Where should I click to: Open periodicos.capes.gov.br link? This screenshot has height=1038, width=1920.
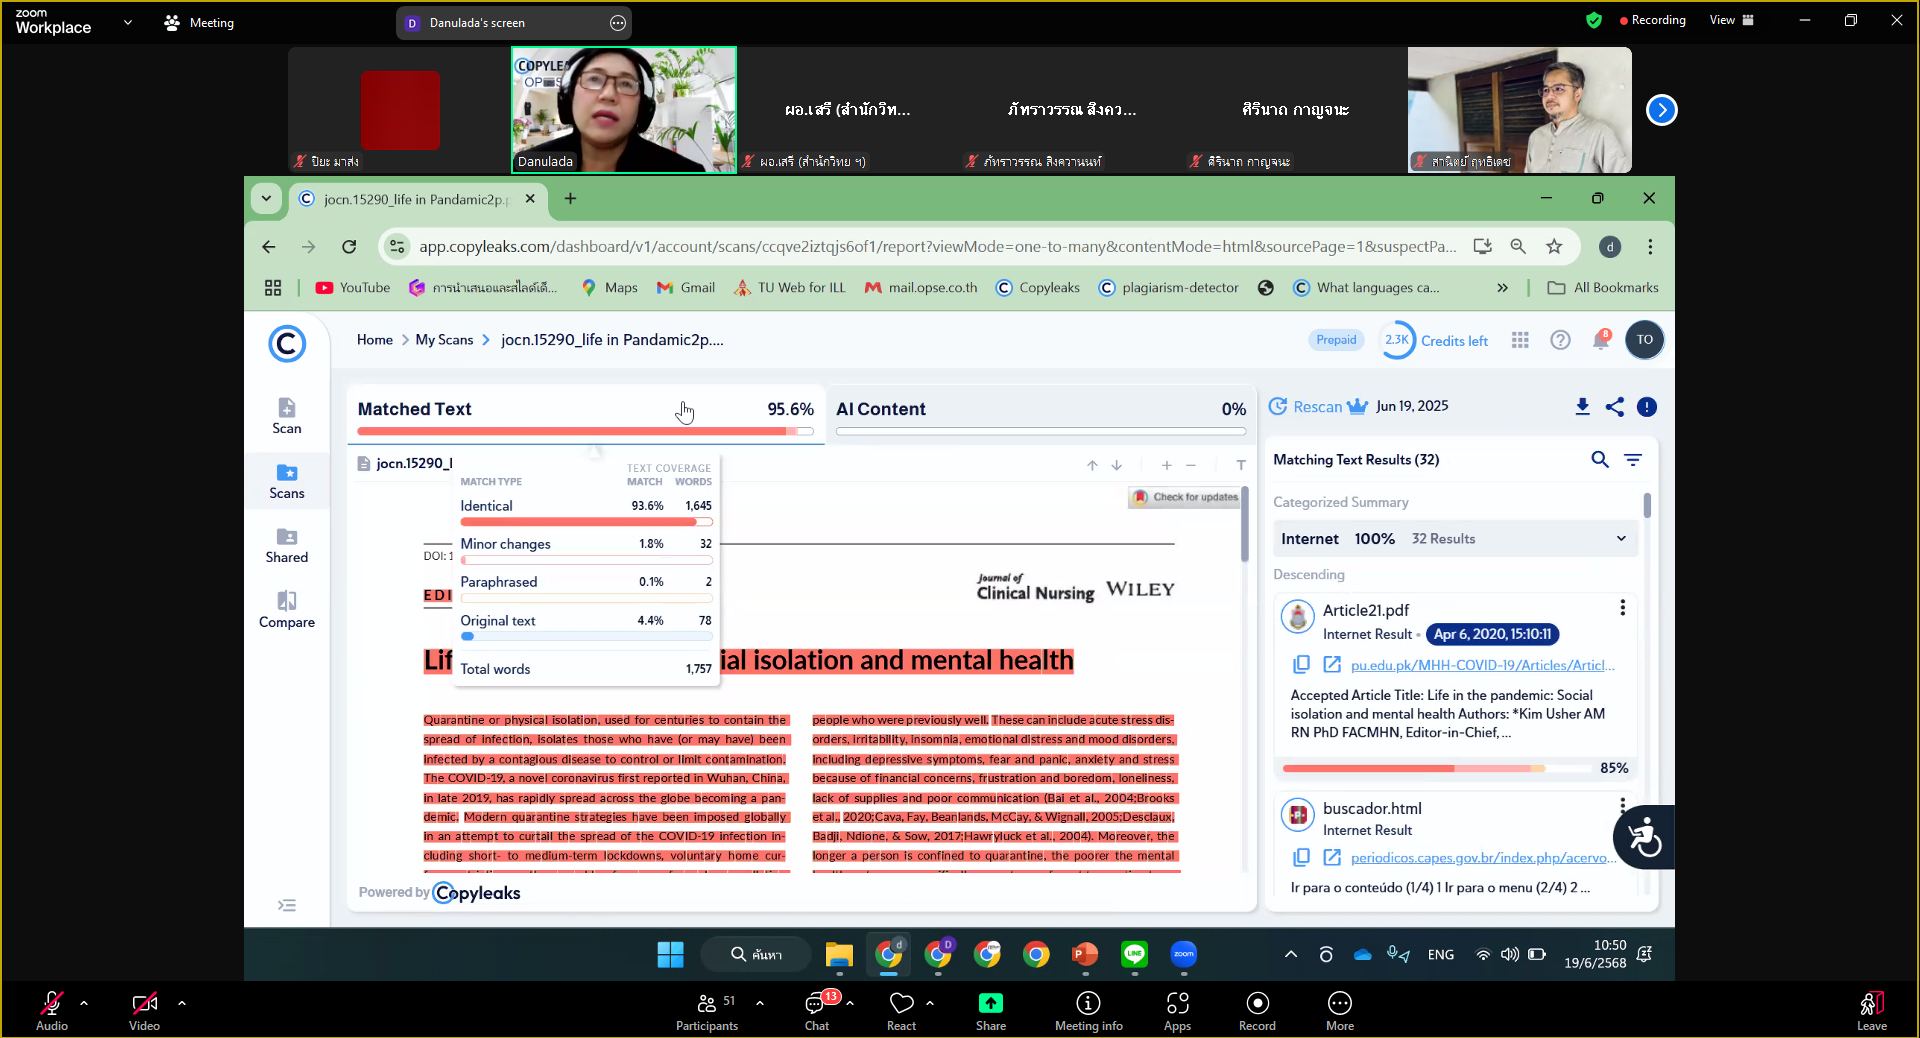(1482, 858)
